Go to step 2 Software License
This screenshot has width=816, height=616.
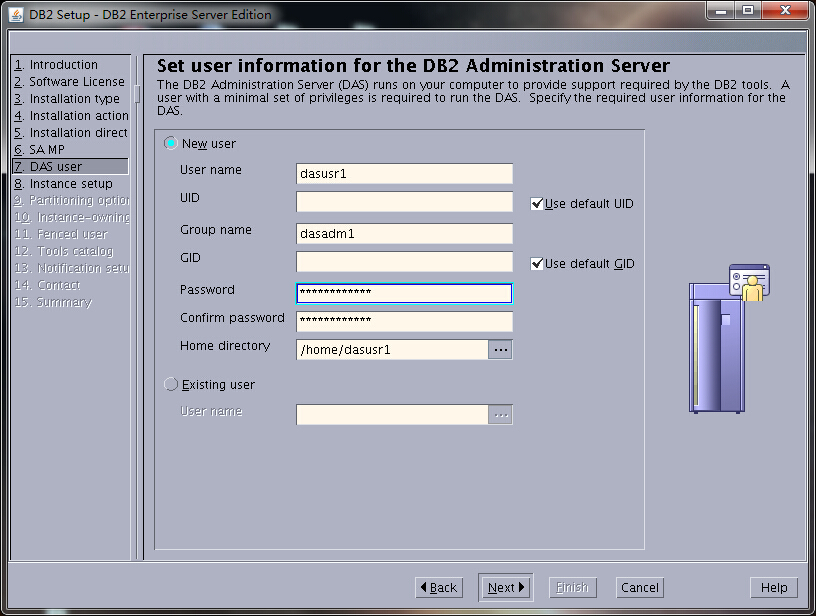[x=70, y=82]
